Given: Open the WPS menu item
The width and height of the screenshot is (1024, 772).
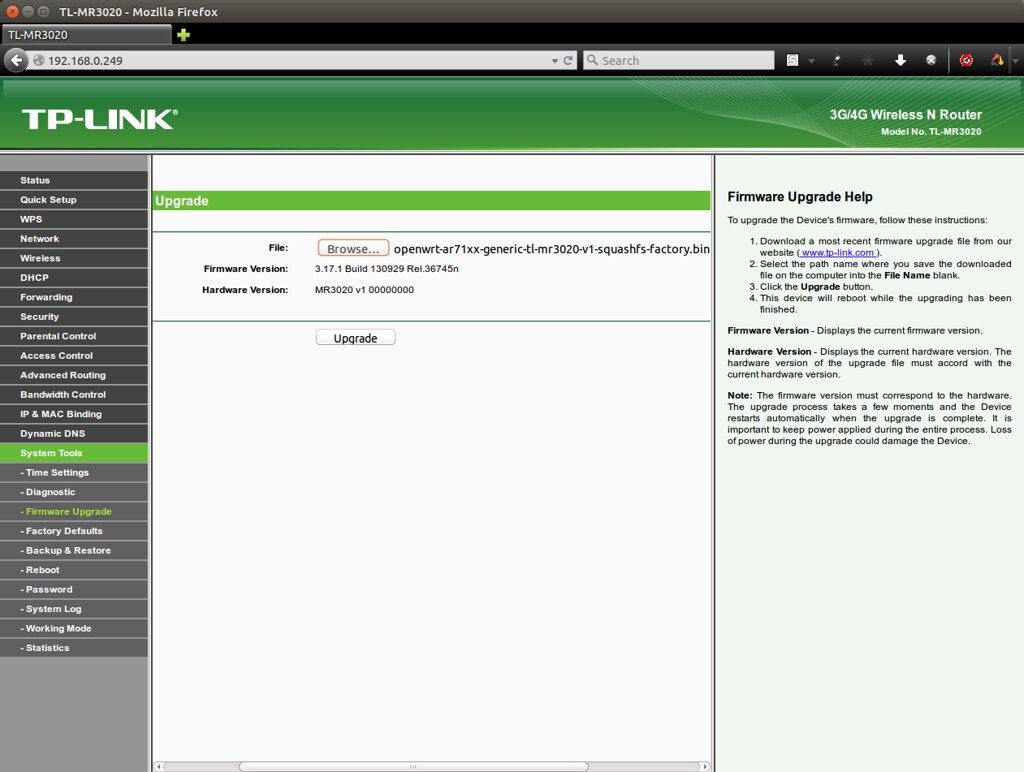Looking at the screenshot, I should pyautogui.click(x=74, y=219).
